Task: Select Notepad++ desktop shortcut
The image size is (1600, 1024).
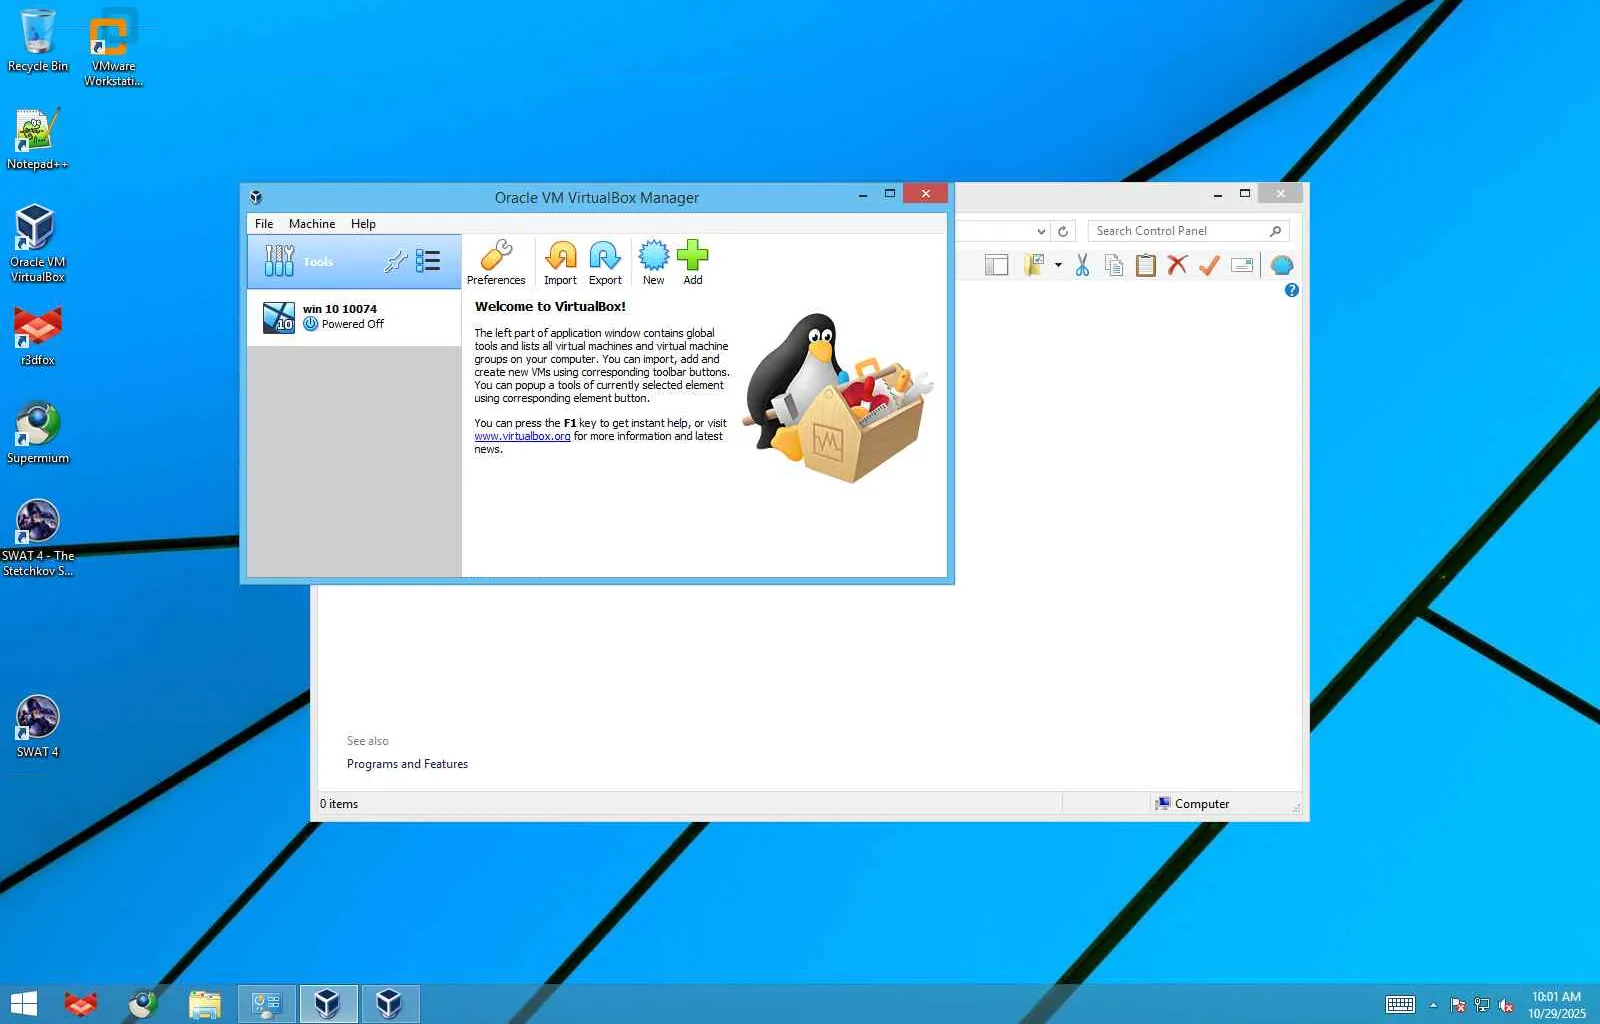Action: coord(38,139)
